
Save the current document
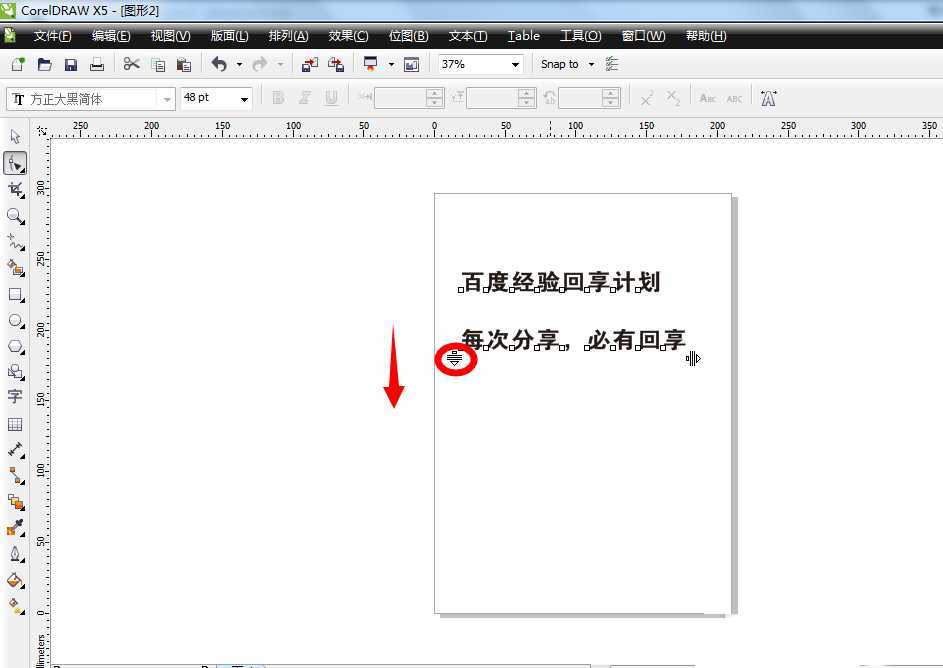pyautogui.click(x=70, y=63)
